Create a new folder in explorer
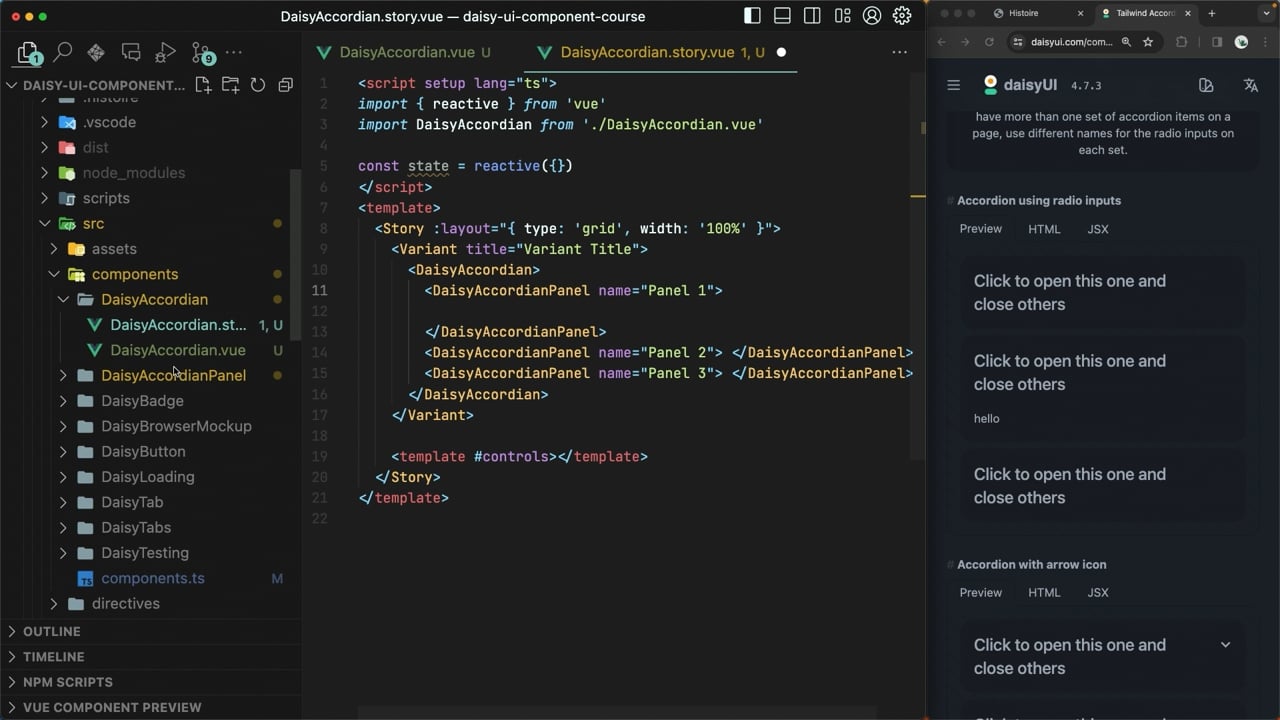The image size is (1280, 720). [230, 85]
